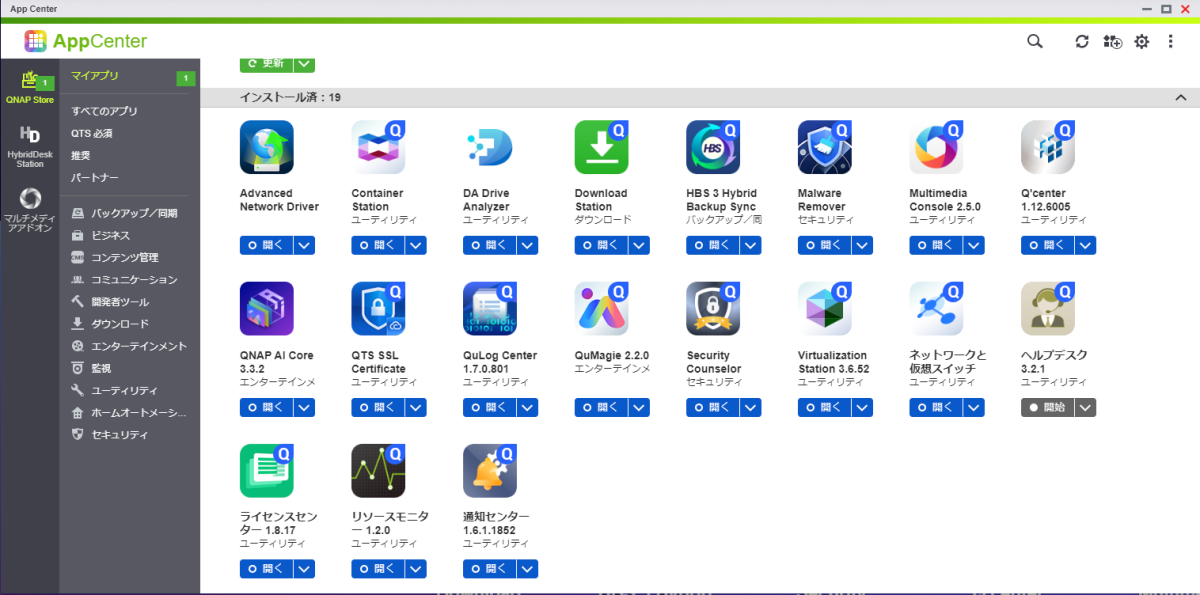Viewport: 1200px width, 595px height.
Task: Open the Advanced Network Driver app icon
Action: tap(267, 148)
